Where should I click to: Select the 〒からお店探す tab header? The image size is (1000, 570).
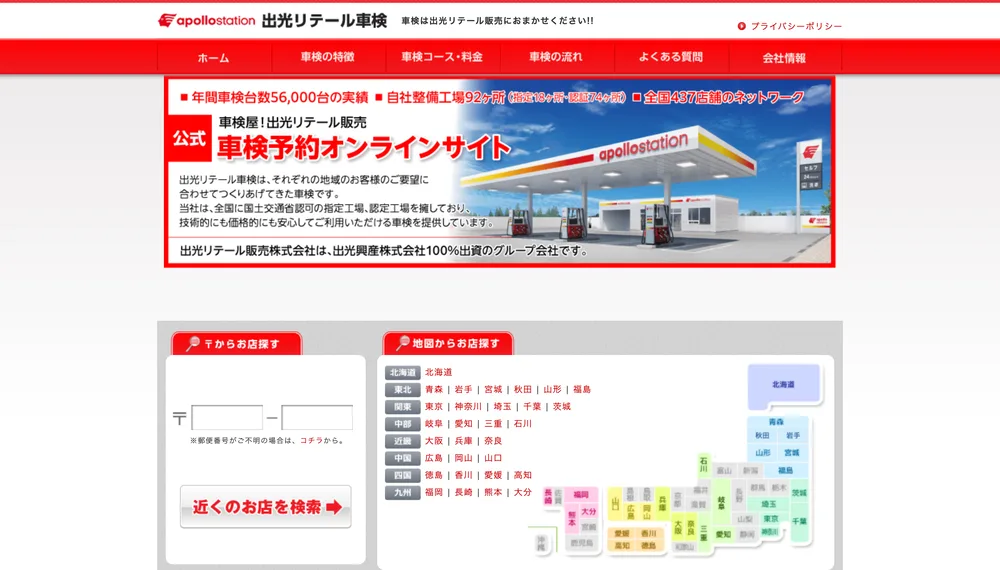pos(237,344)
